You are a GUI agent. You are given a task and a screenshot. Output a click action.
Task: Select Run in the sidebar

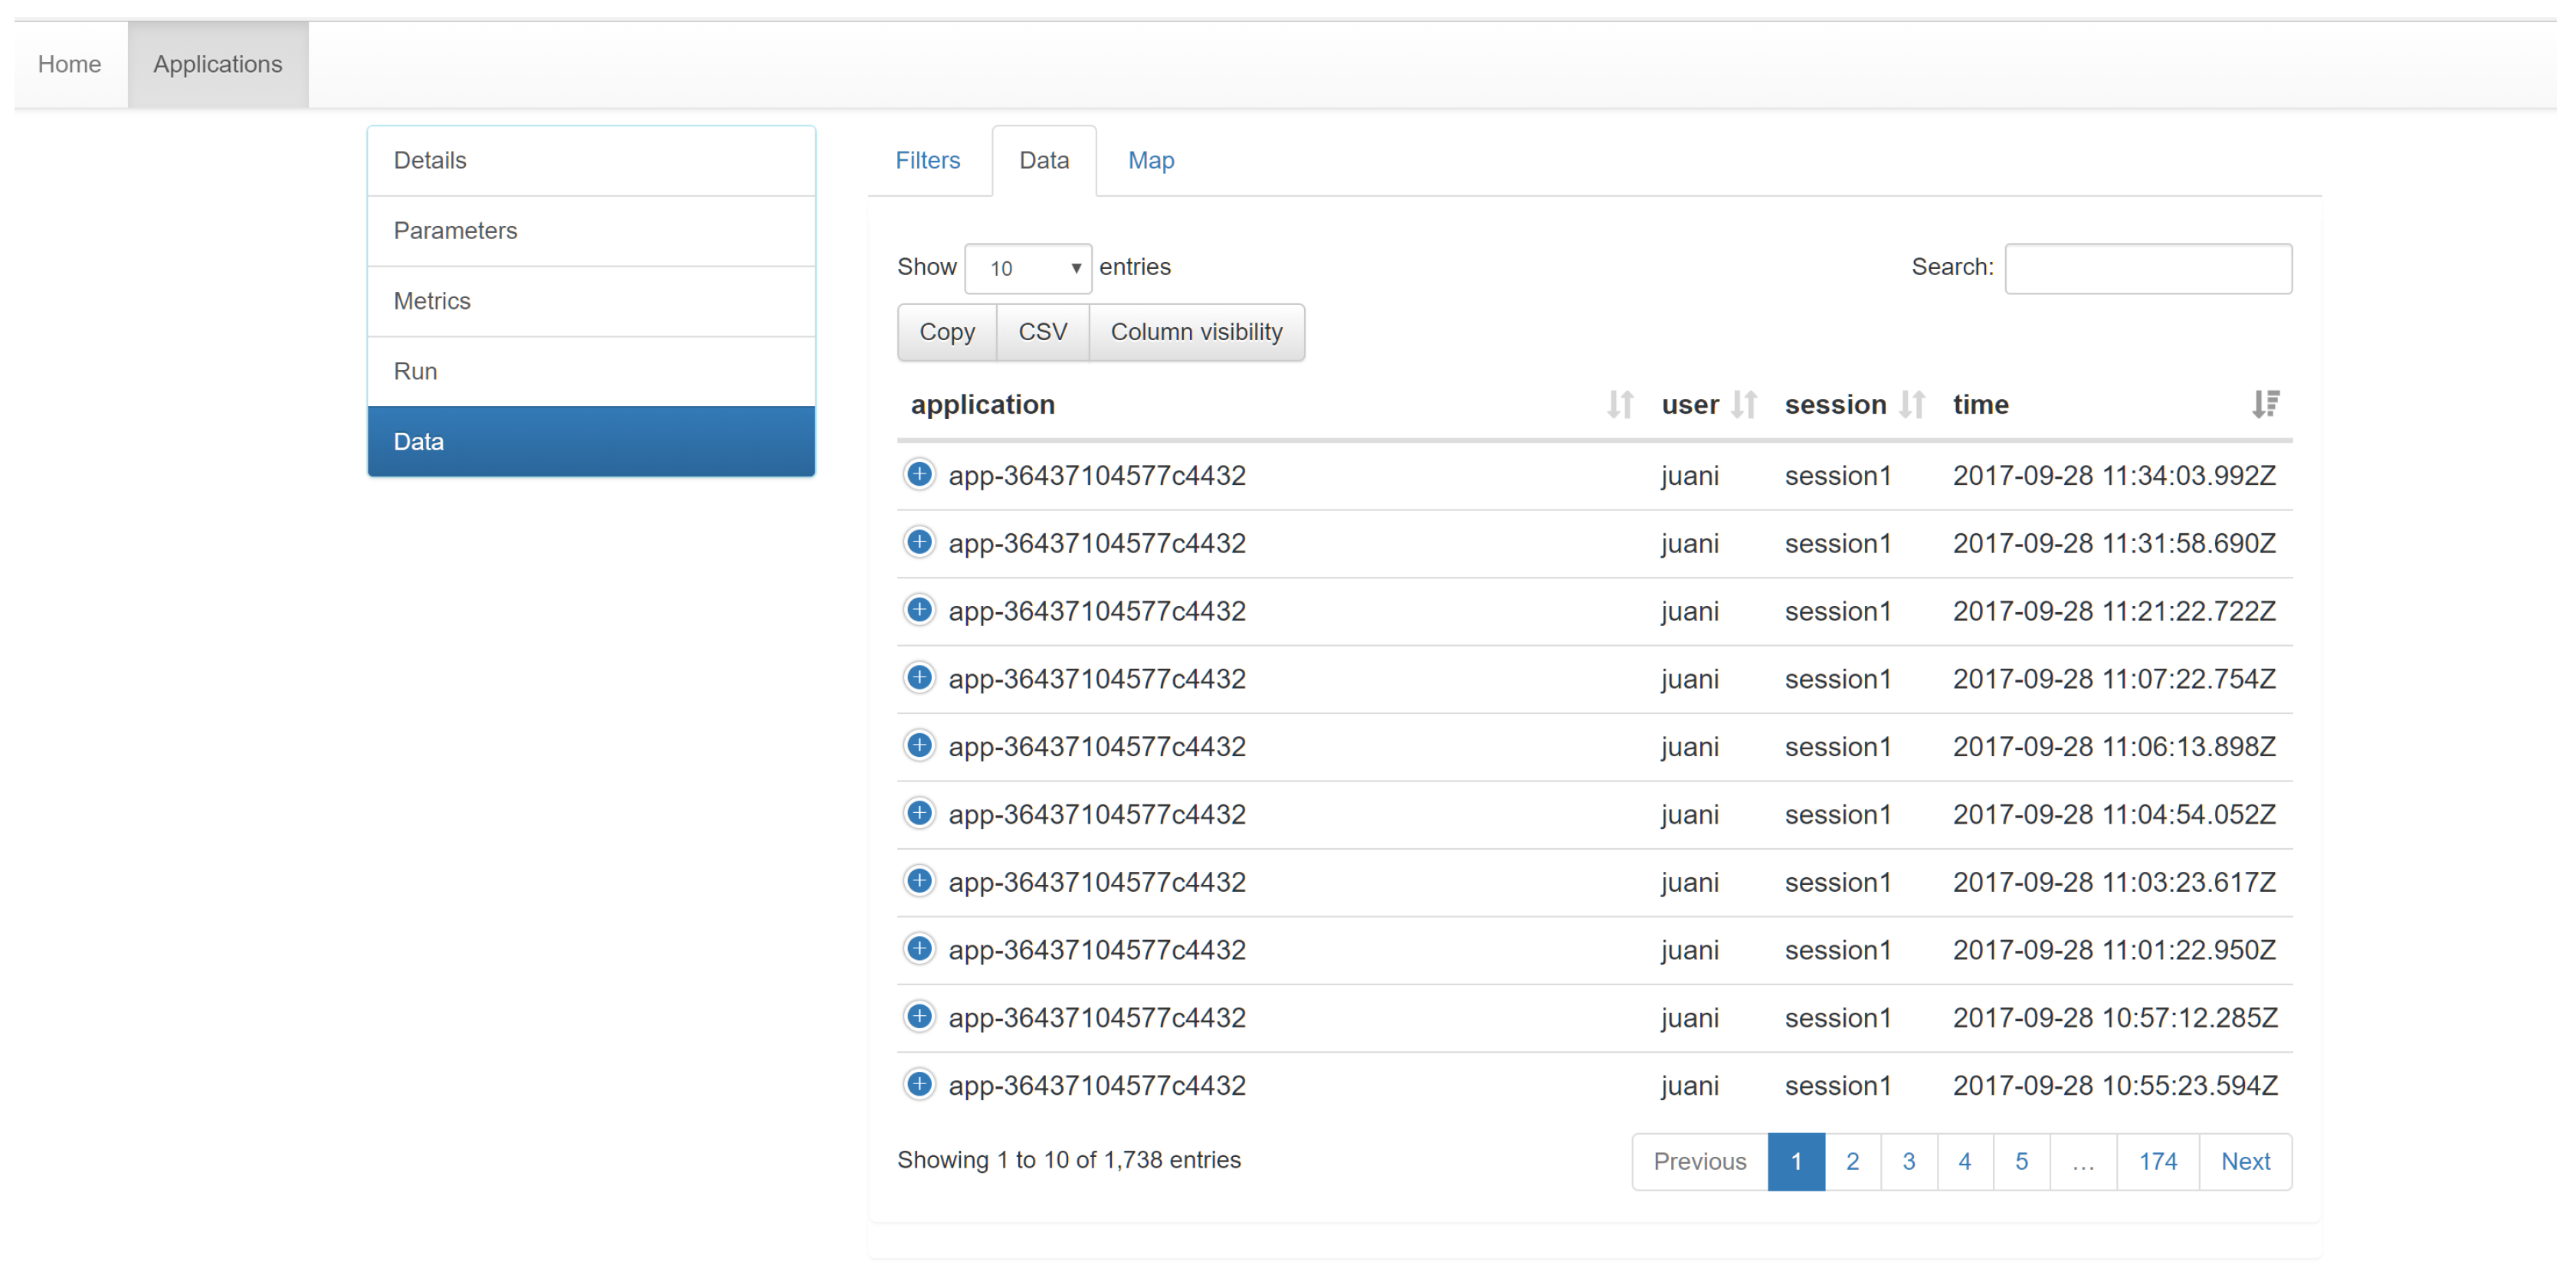click(591, 371)
